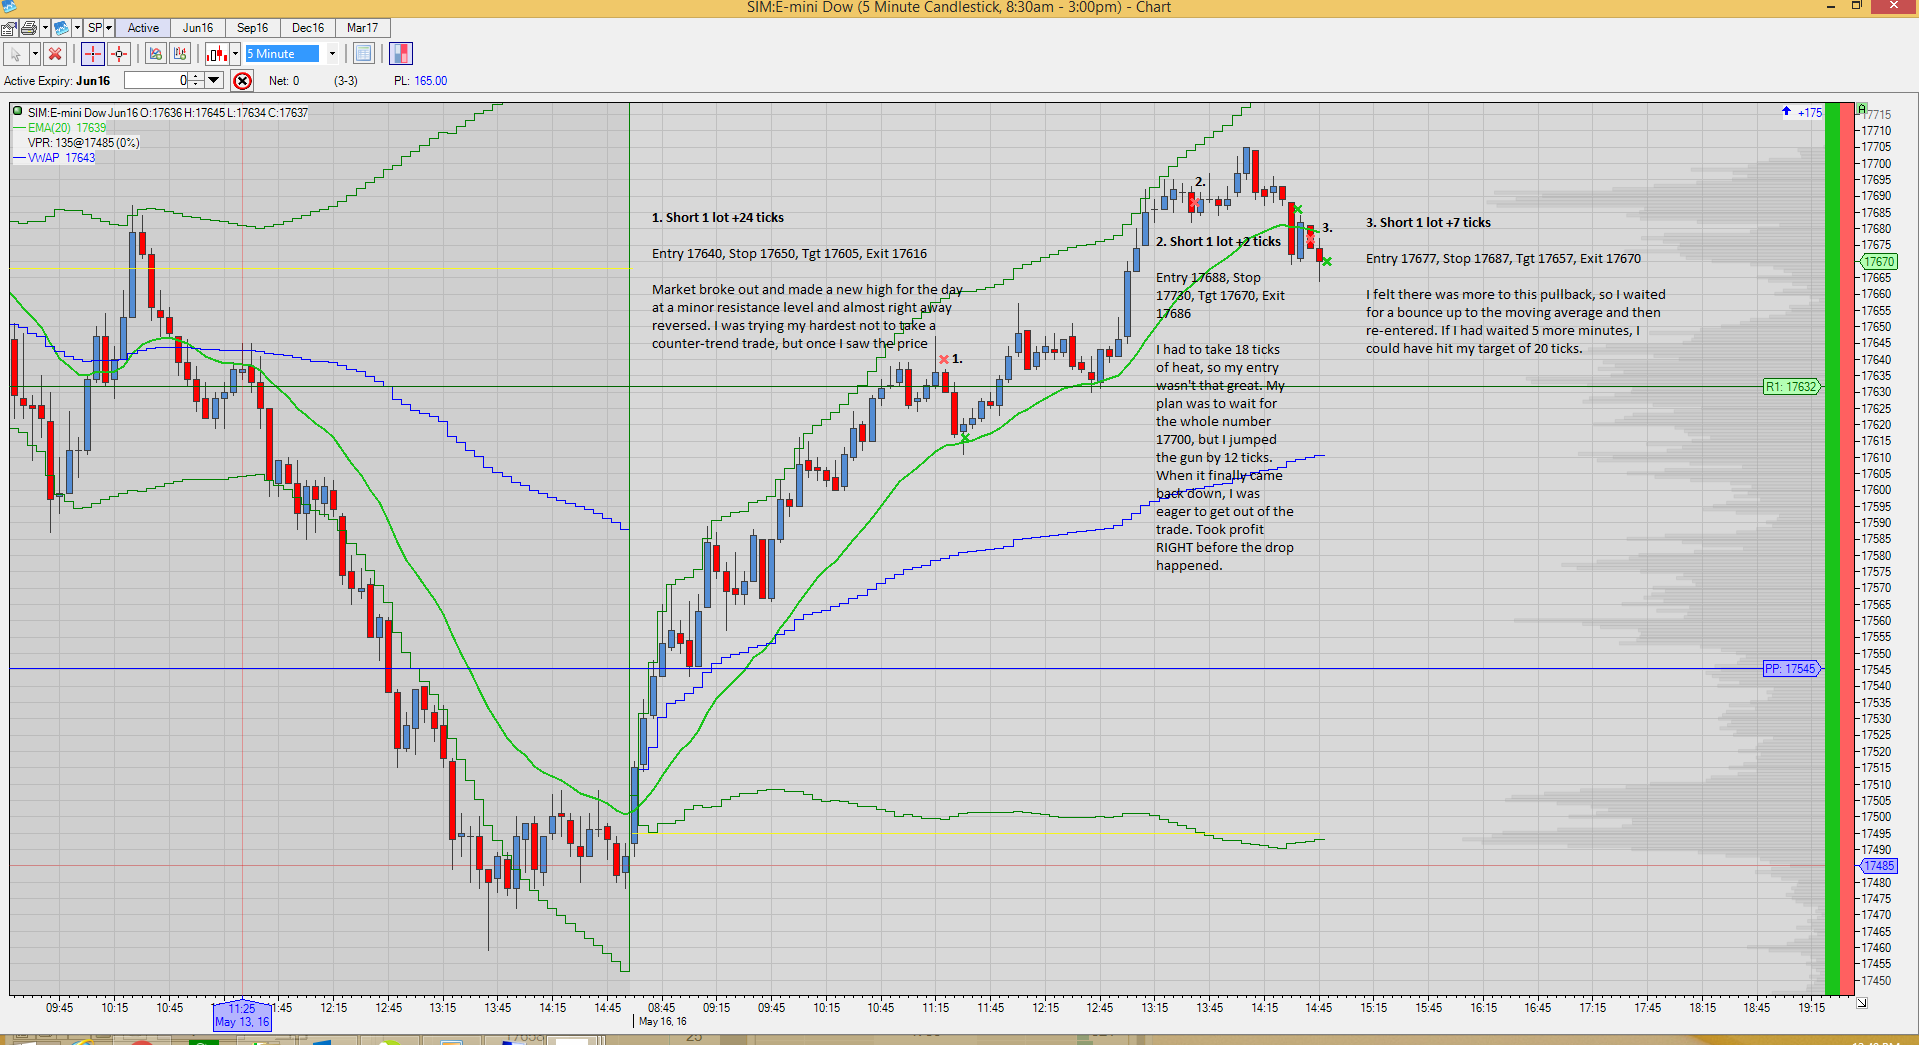Click the 5 Minute interval field
Screen dimensions: 1919x1045
[x=282, y=54]
